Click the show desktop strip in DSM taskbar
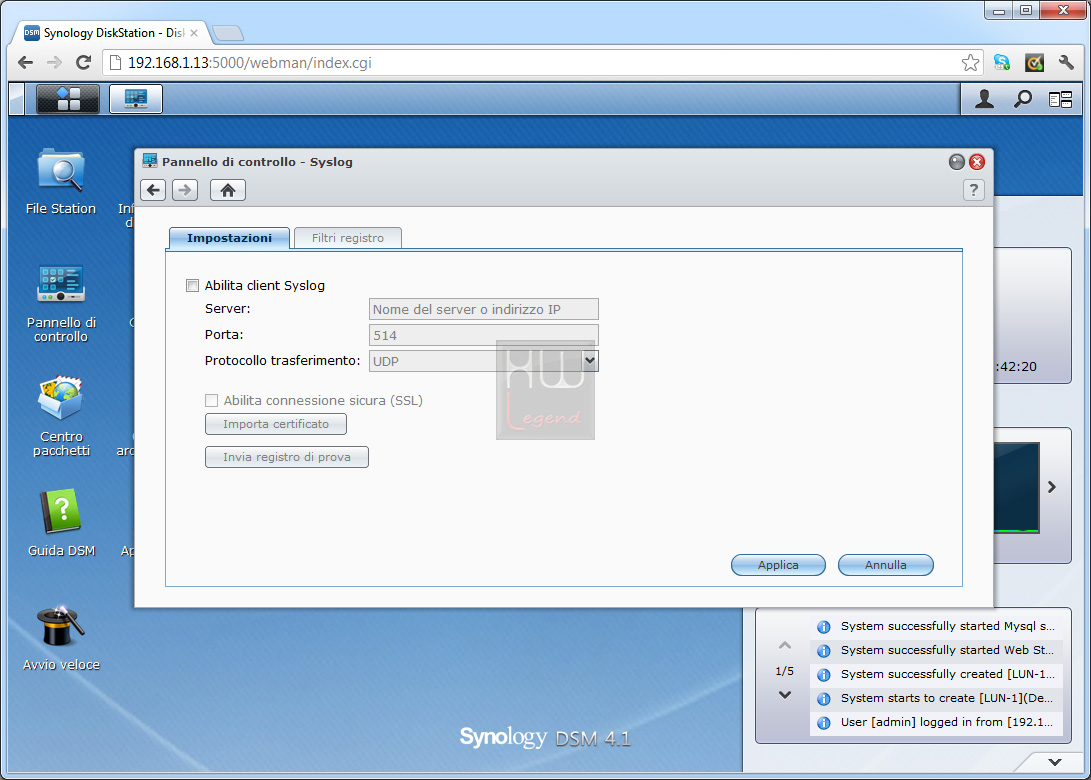 (17, 99)
